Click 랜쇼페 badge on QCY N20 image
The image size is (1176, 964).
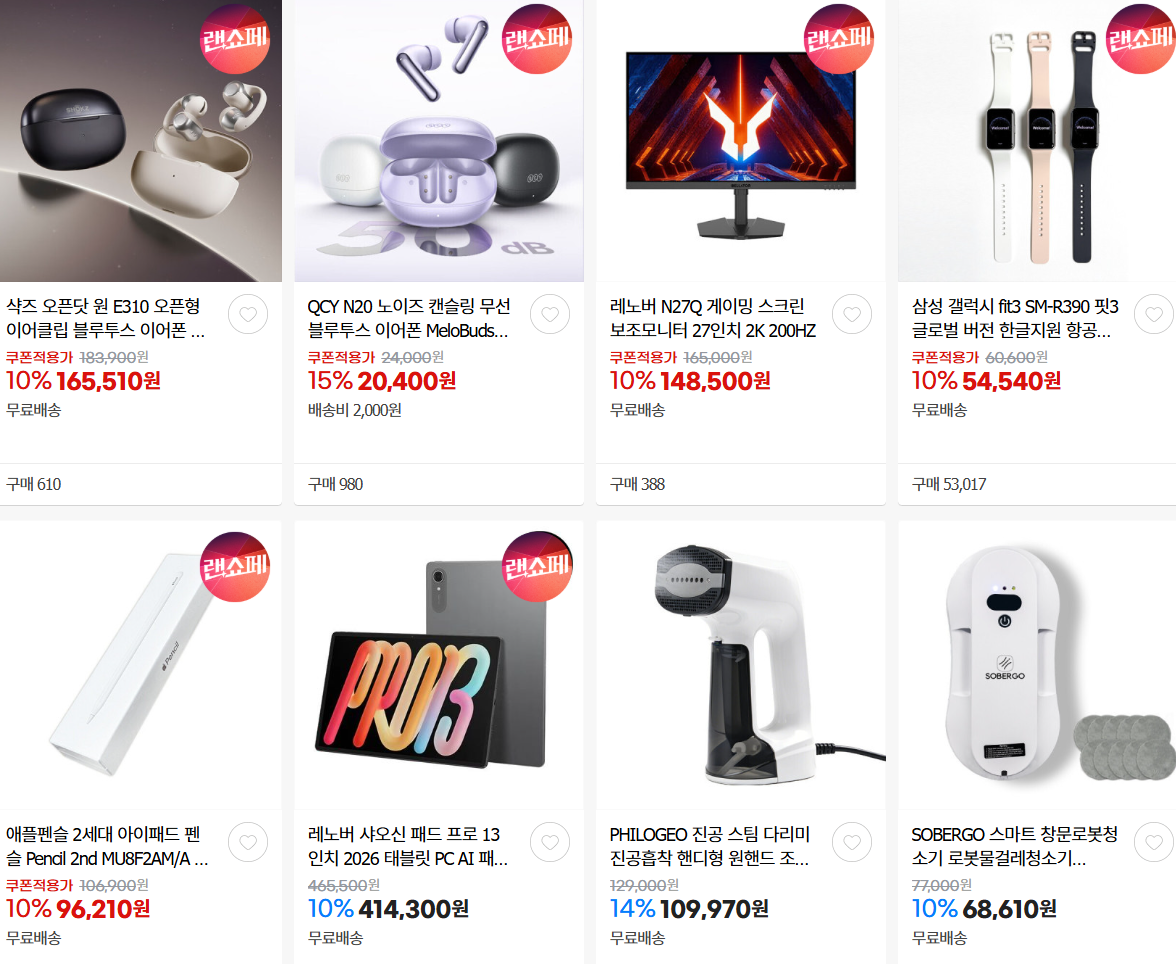click(x=537, y=39)
